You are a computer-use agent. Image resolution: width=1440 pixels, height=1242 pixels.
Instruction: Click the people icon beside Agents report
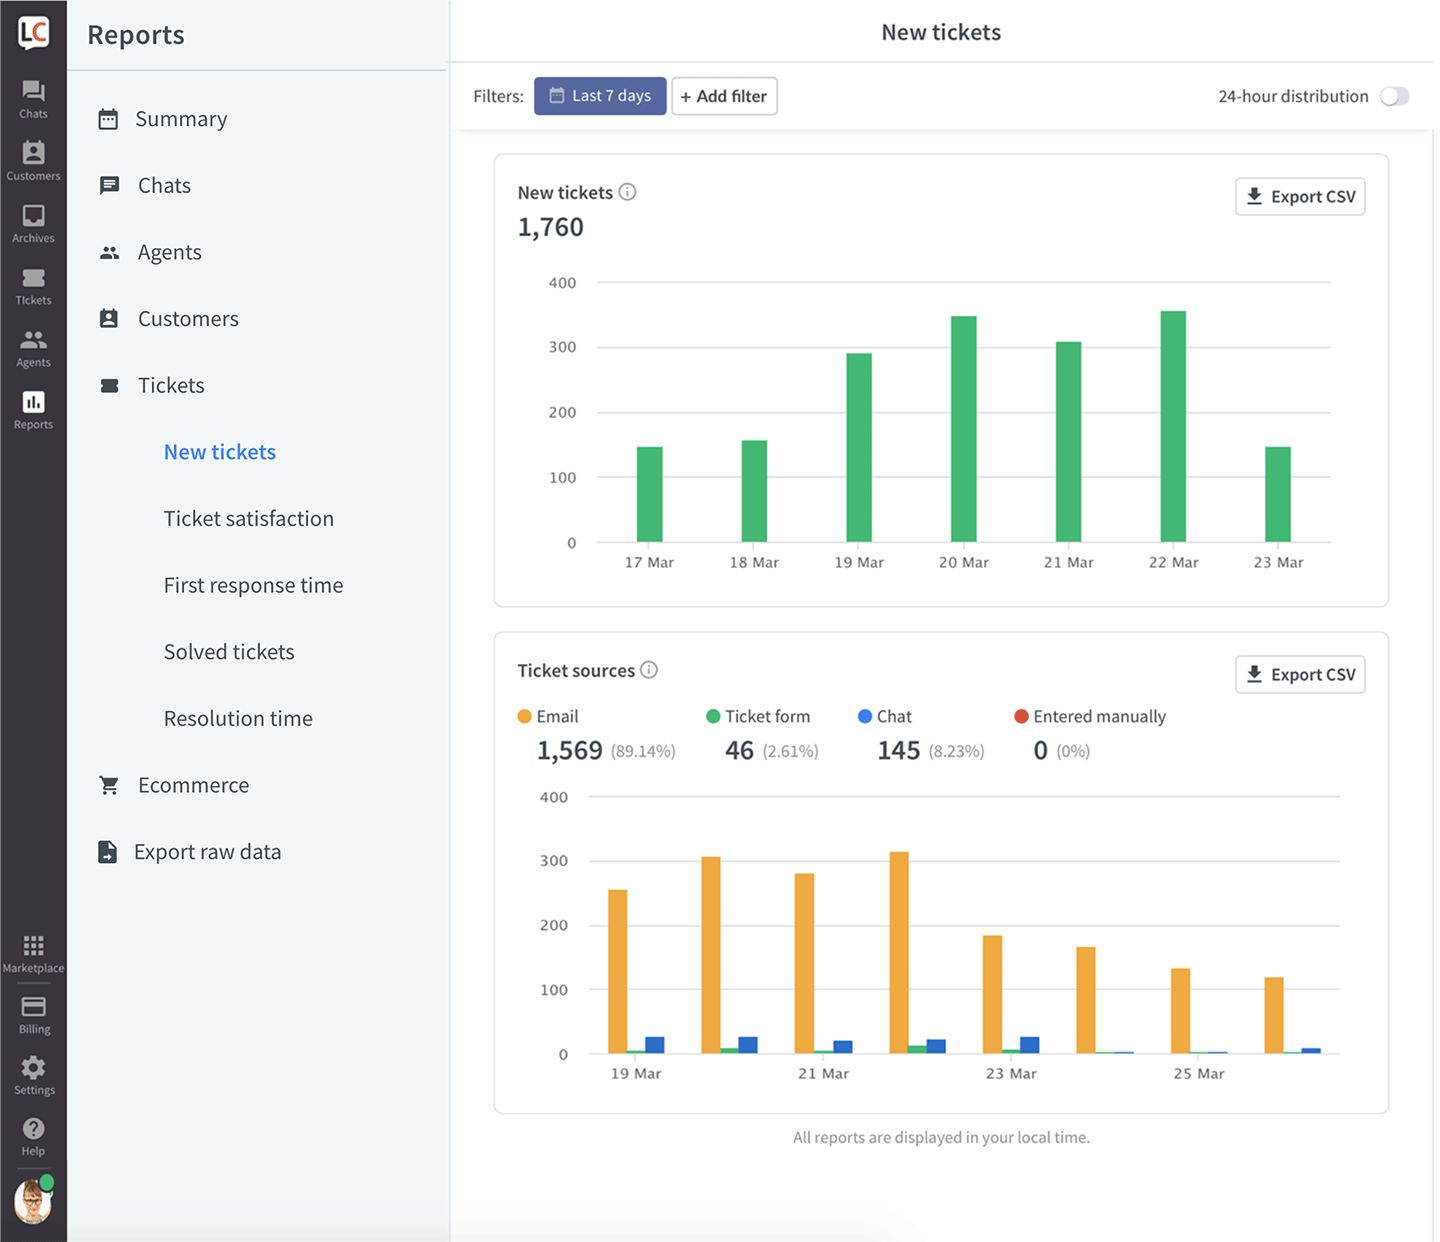point(110,252)
